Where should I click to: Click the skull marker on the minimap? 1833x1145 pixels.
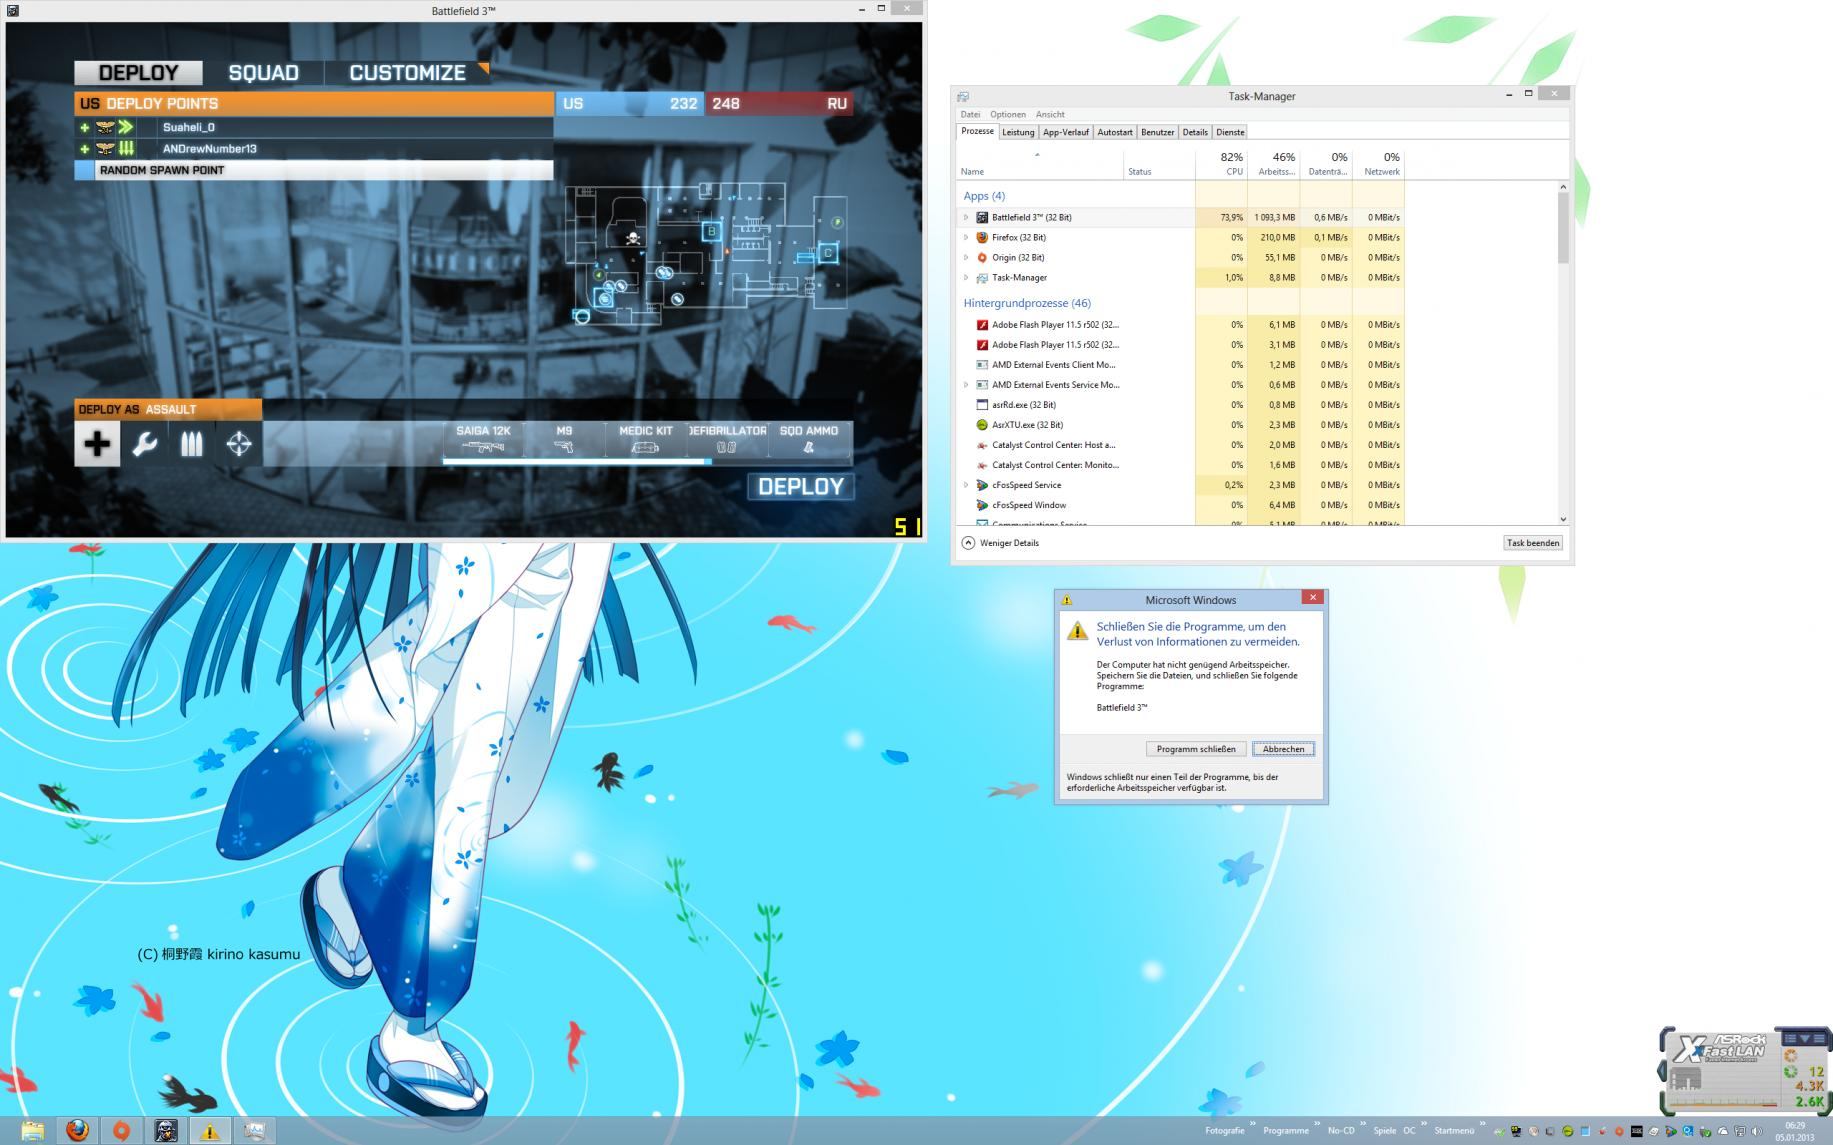(x=633, y=238)
